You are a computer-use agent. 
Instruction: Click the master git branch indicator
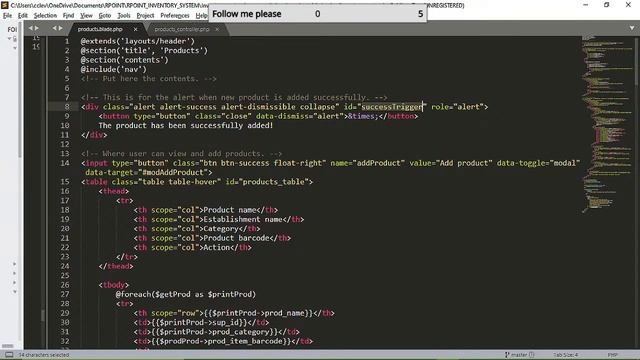[519, 355]
